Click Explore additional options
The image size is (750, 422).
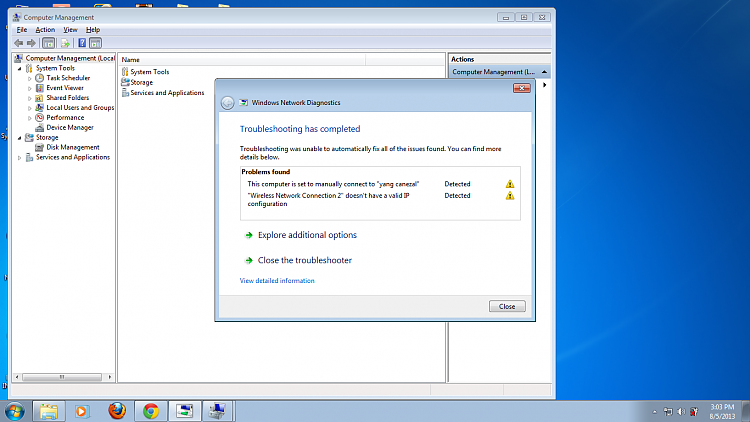tap(307, 235)
